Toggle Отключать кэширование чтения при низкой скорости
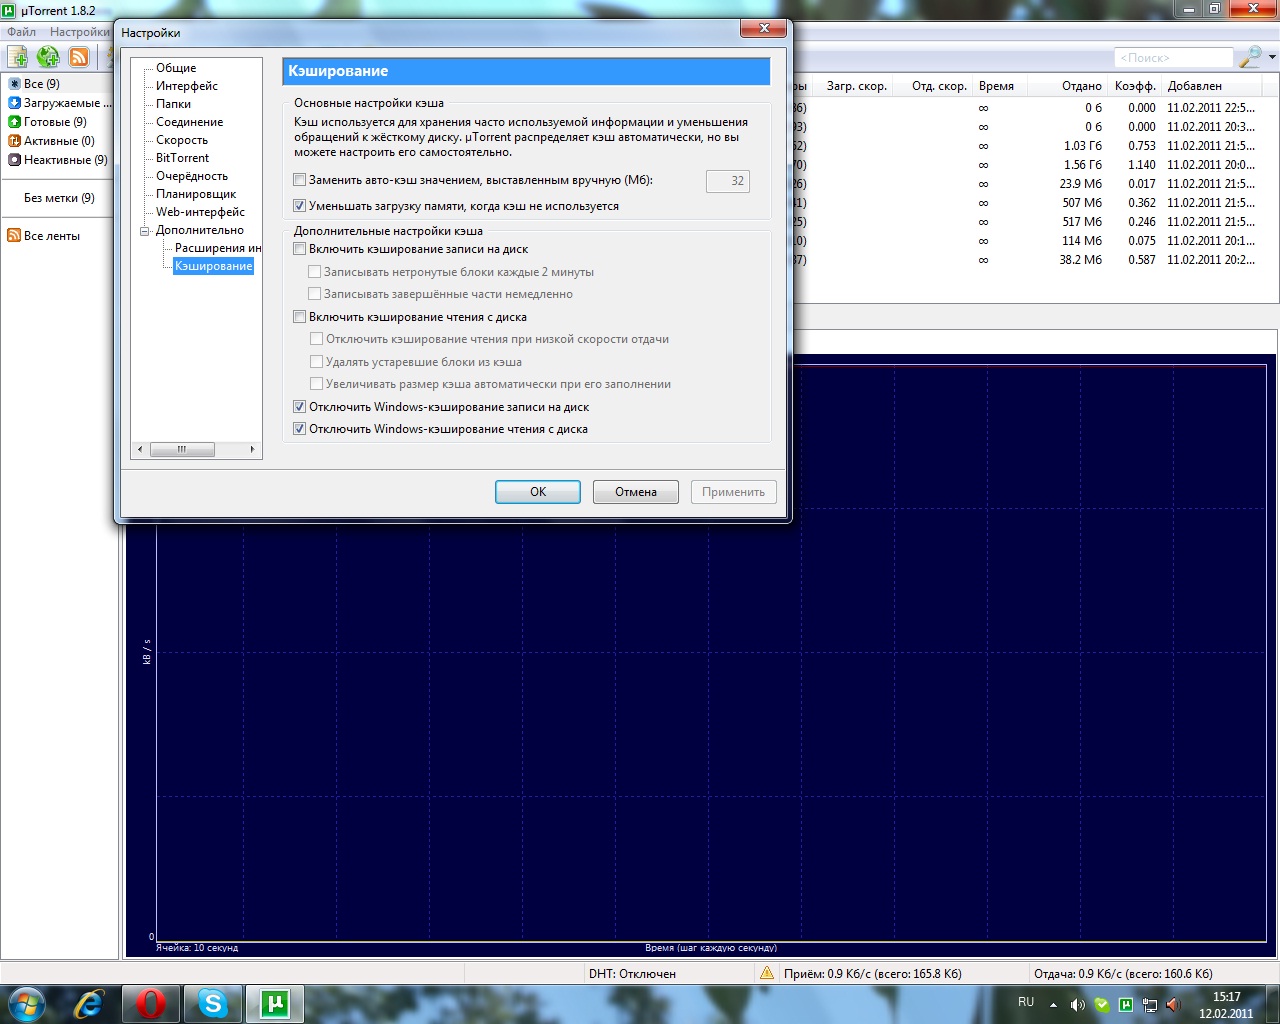1280x1024 pixels. tap(316, 339)
